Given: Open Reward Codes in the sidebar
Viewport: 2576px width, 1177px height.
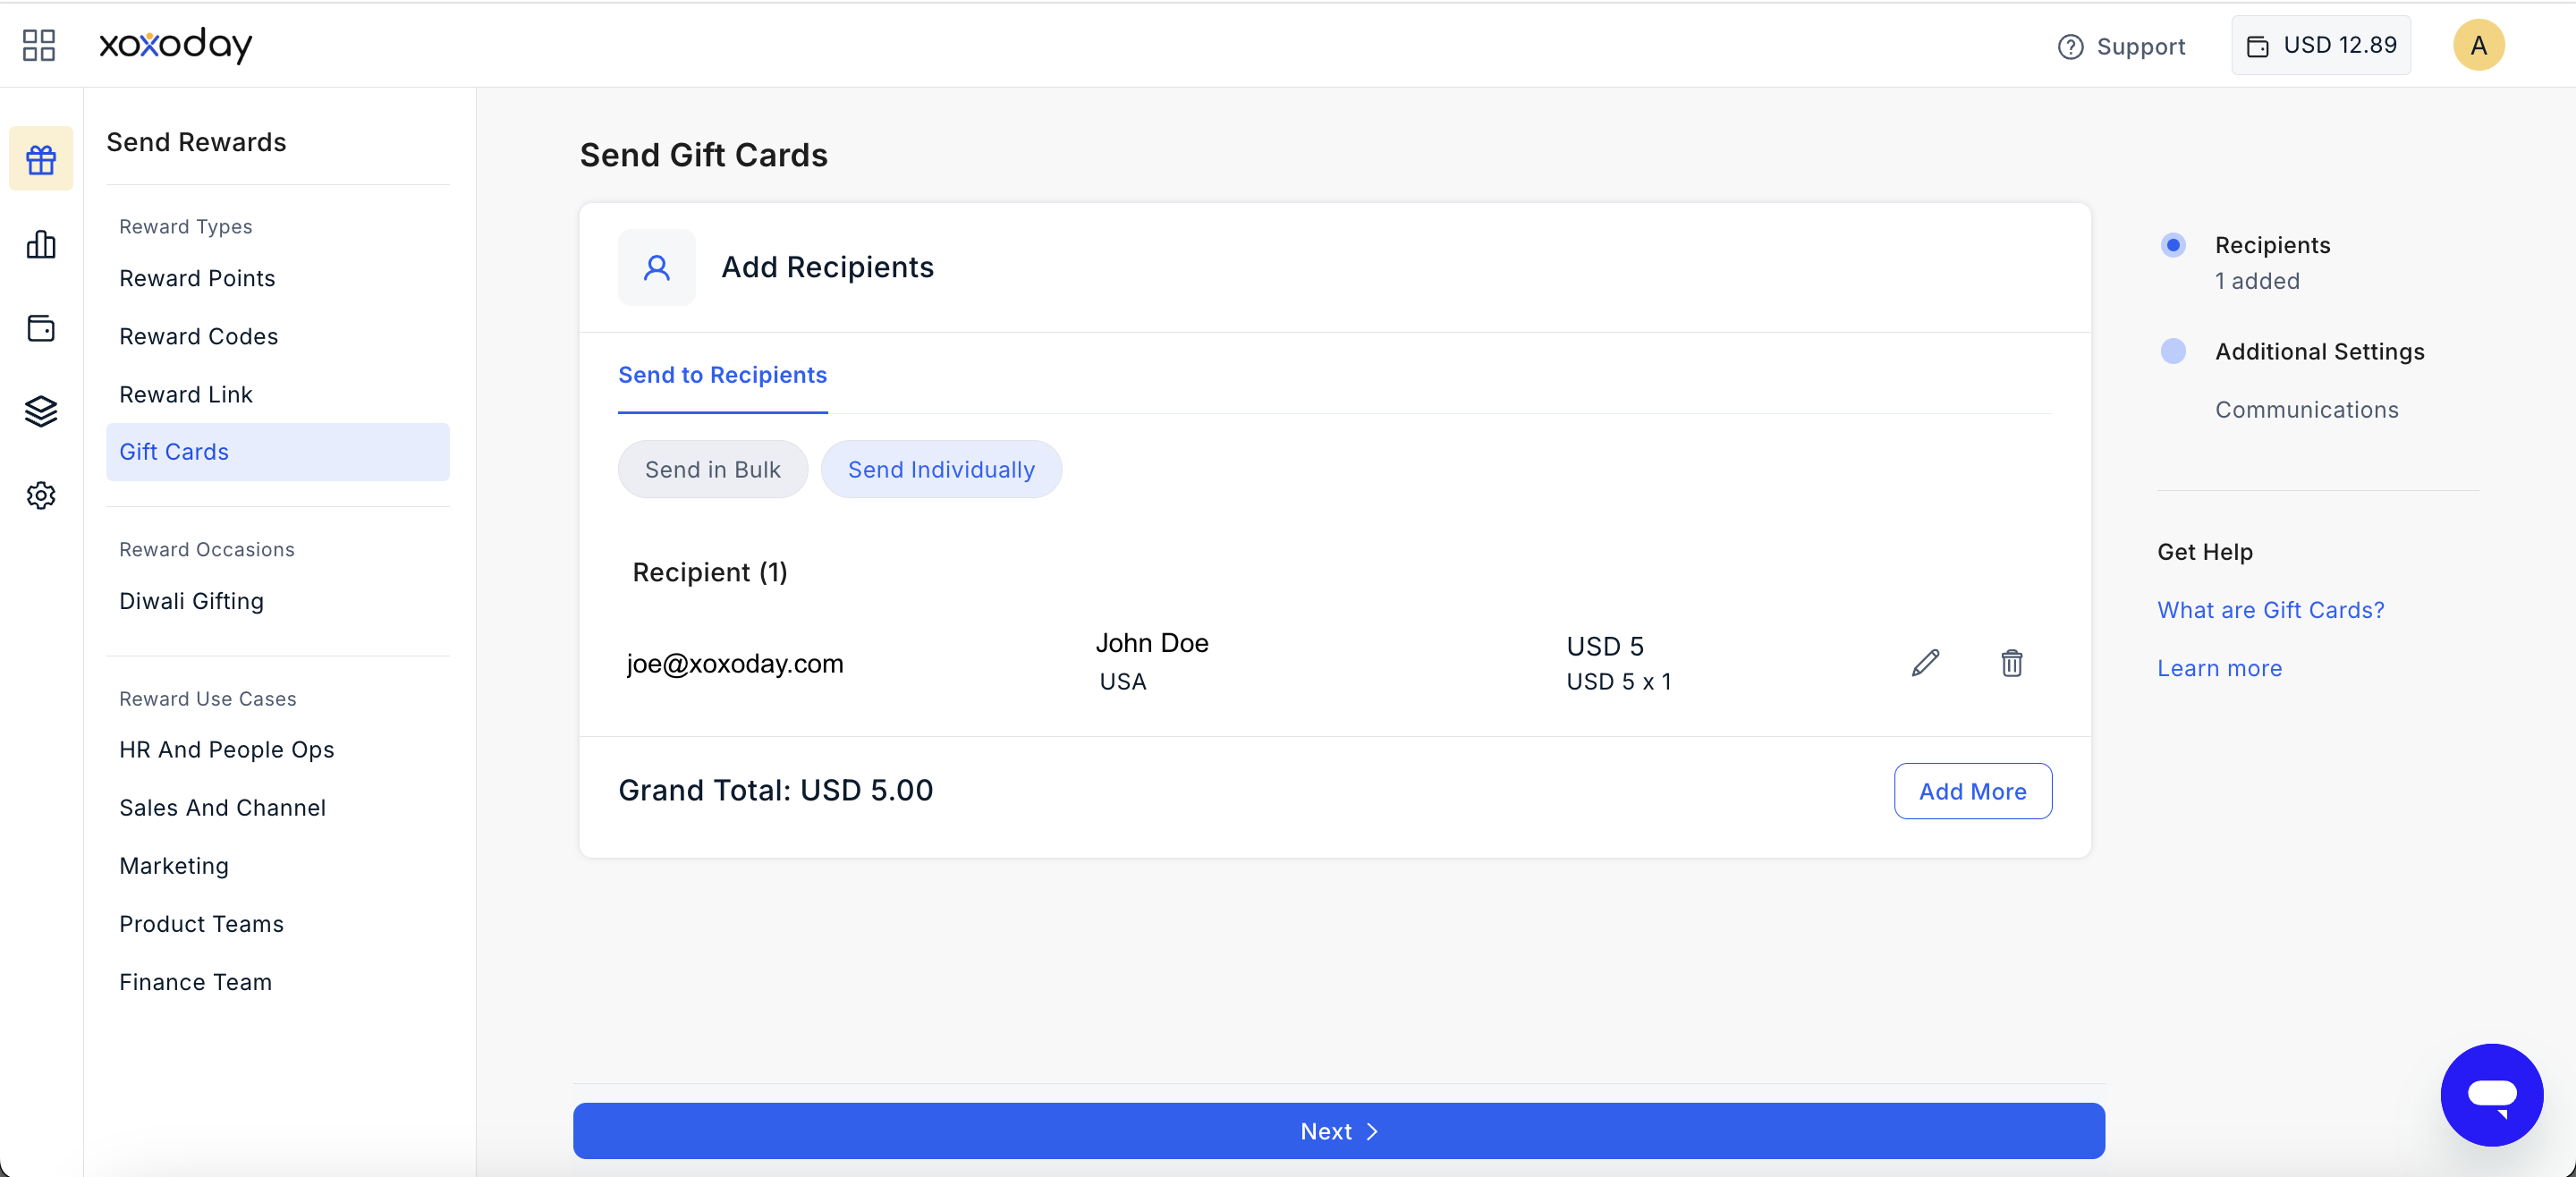Looking at the screenshot, I should click(198, 336).
